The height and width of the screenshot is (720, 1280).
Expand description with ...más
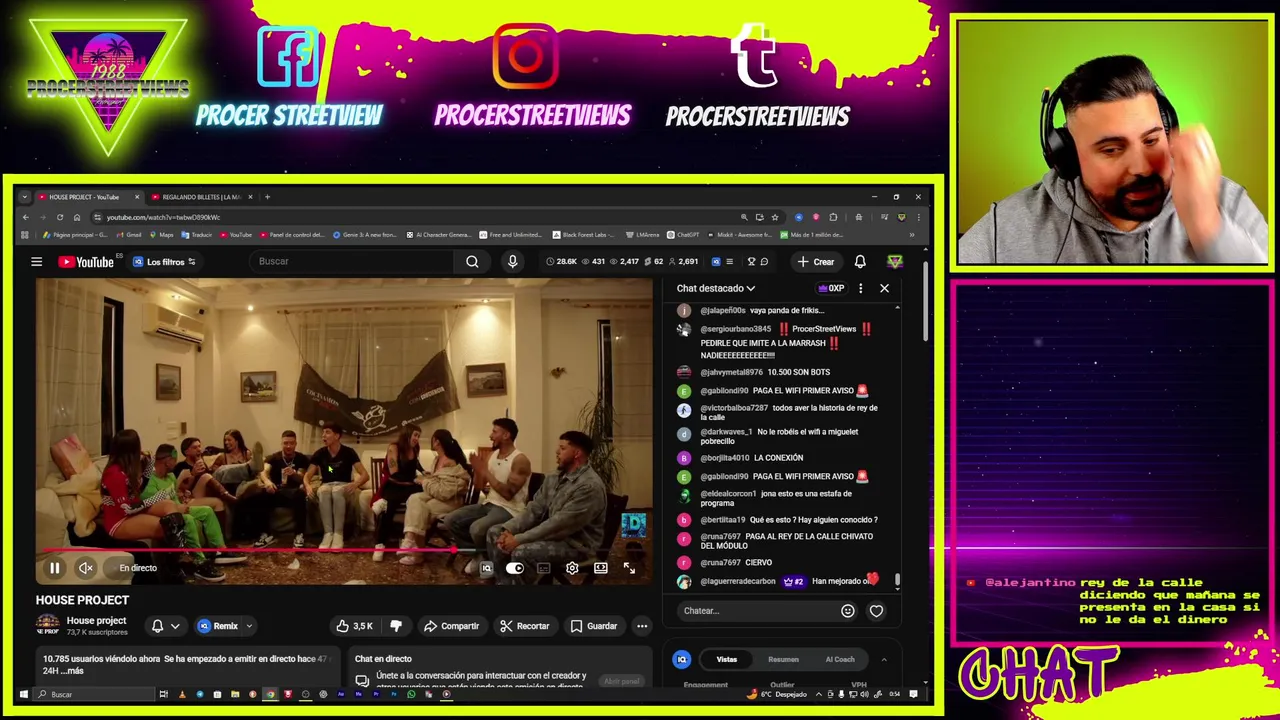click(x=70, y=671)
